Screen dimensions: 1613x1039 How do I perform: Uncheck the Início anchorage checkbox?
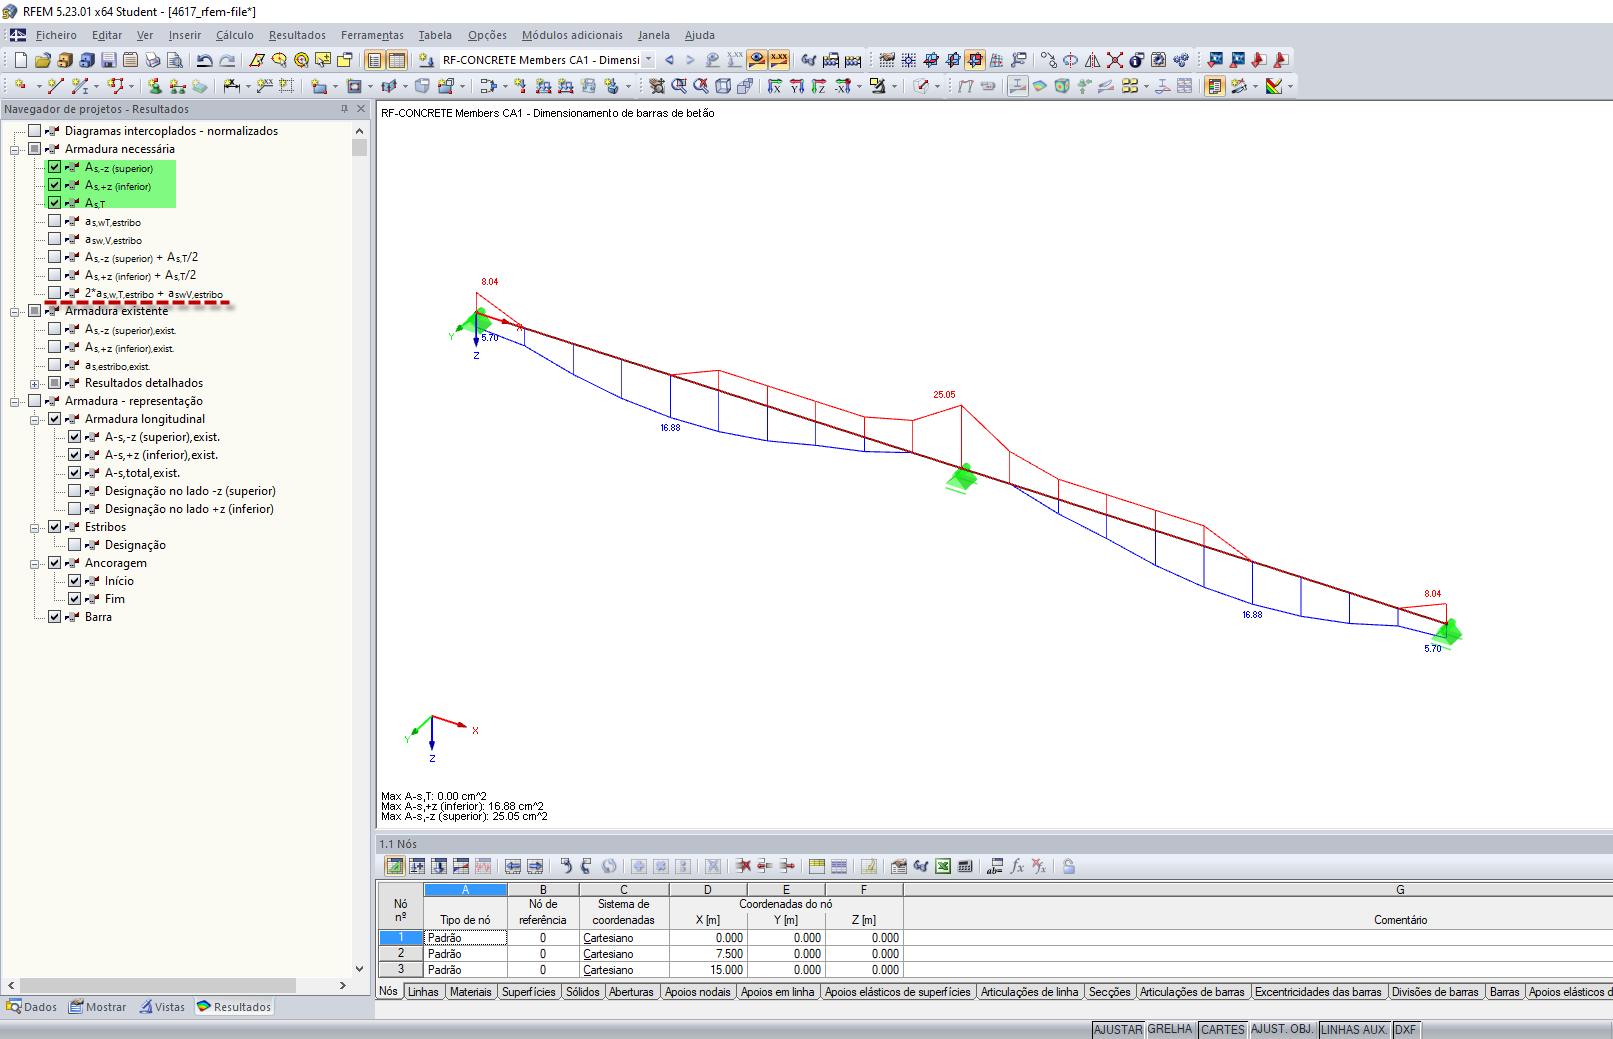(75, 581)
